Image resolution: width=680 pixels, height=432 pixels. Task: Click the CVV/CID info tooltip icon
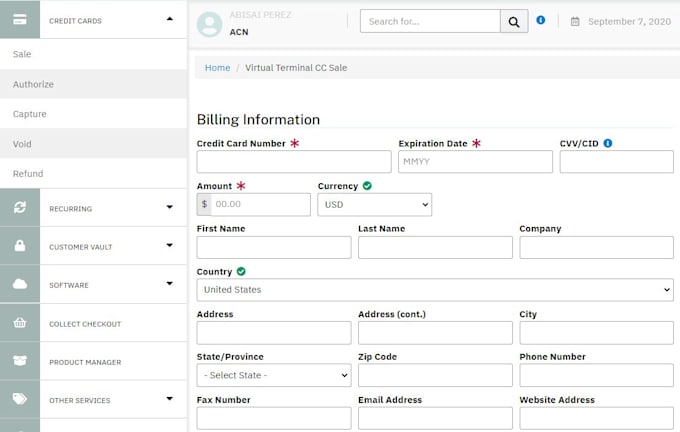(x=608, y=143)
